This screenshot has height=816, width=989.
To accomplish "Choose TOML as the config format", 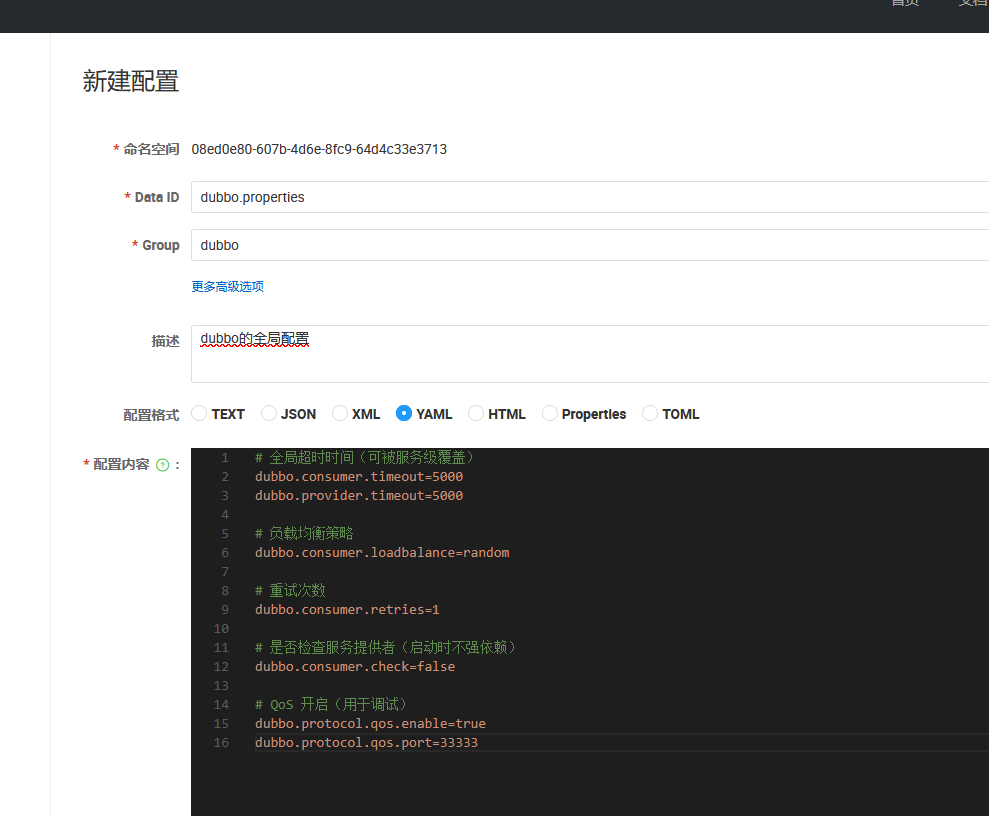I will click(x=650, y=413).
